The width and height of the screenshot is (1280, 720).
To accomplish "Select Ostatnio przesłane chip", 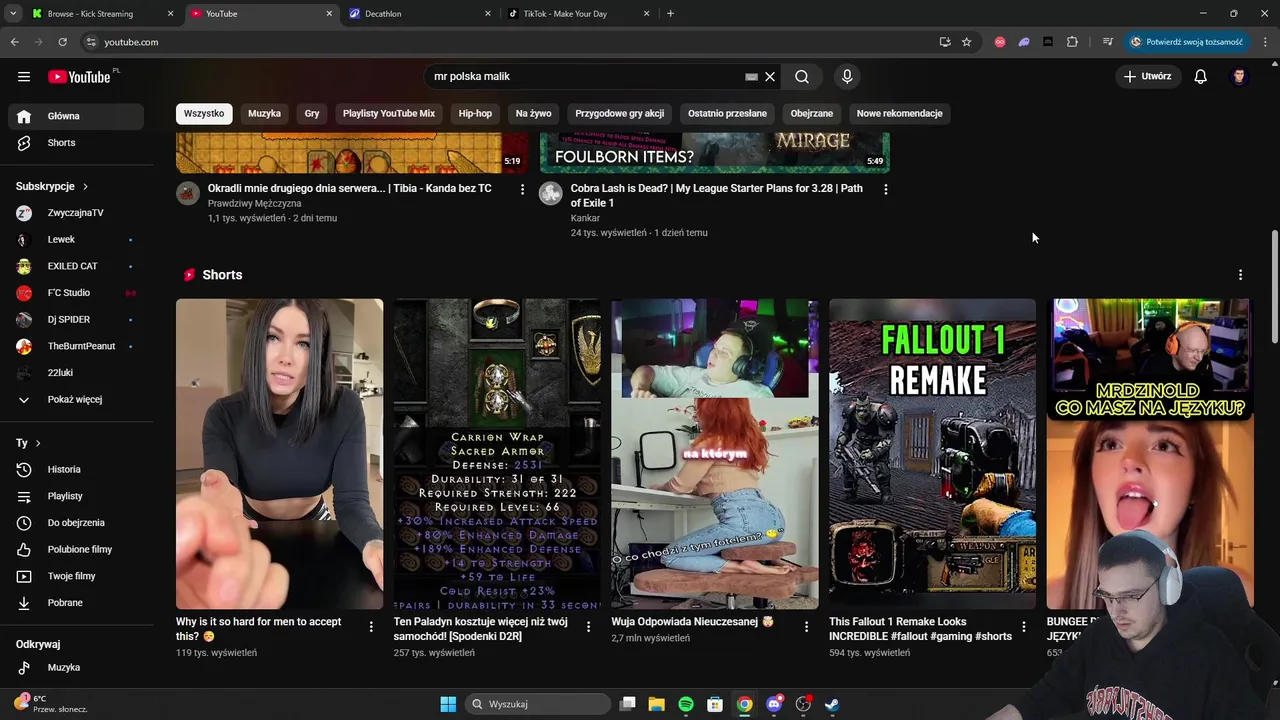I will pyautogui.click(x=727, y=113).
